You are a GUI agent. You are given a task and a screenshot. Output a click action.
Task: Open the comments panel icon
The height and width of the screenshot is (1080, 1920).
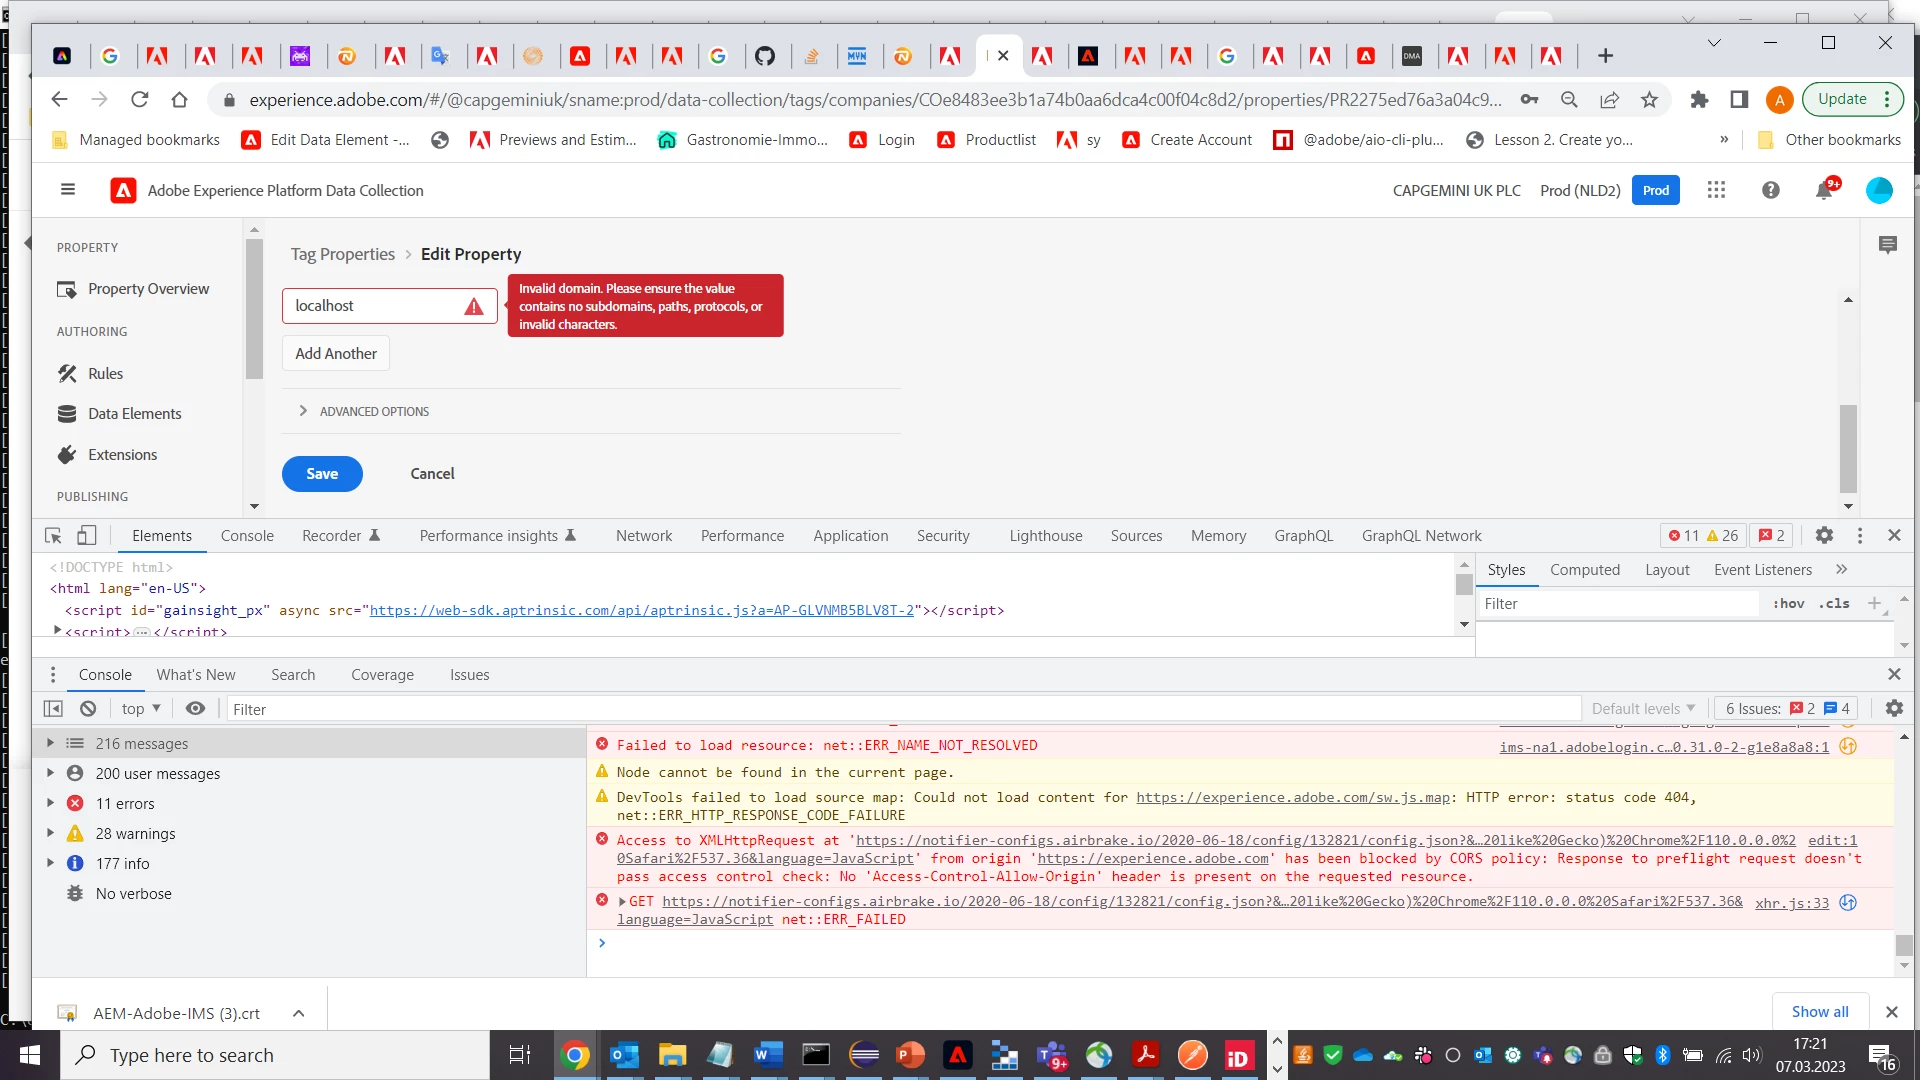[1887, 245]
